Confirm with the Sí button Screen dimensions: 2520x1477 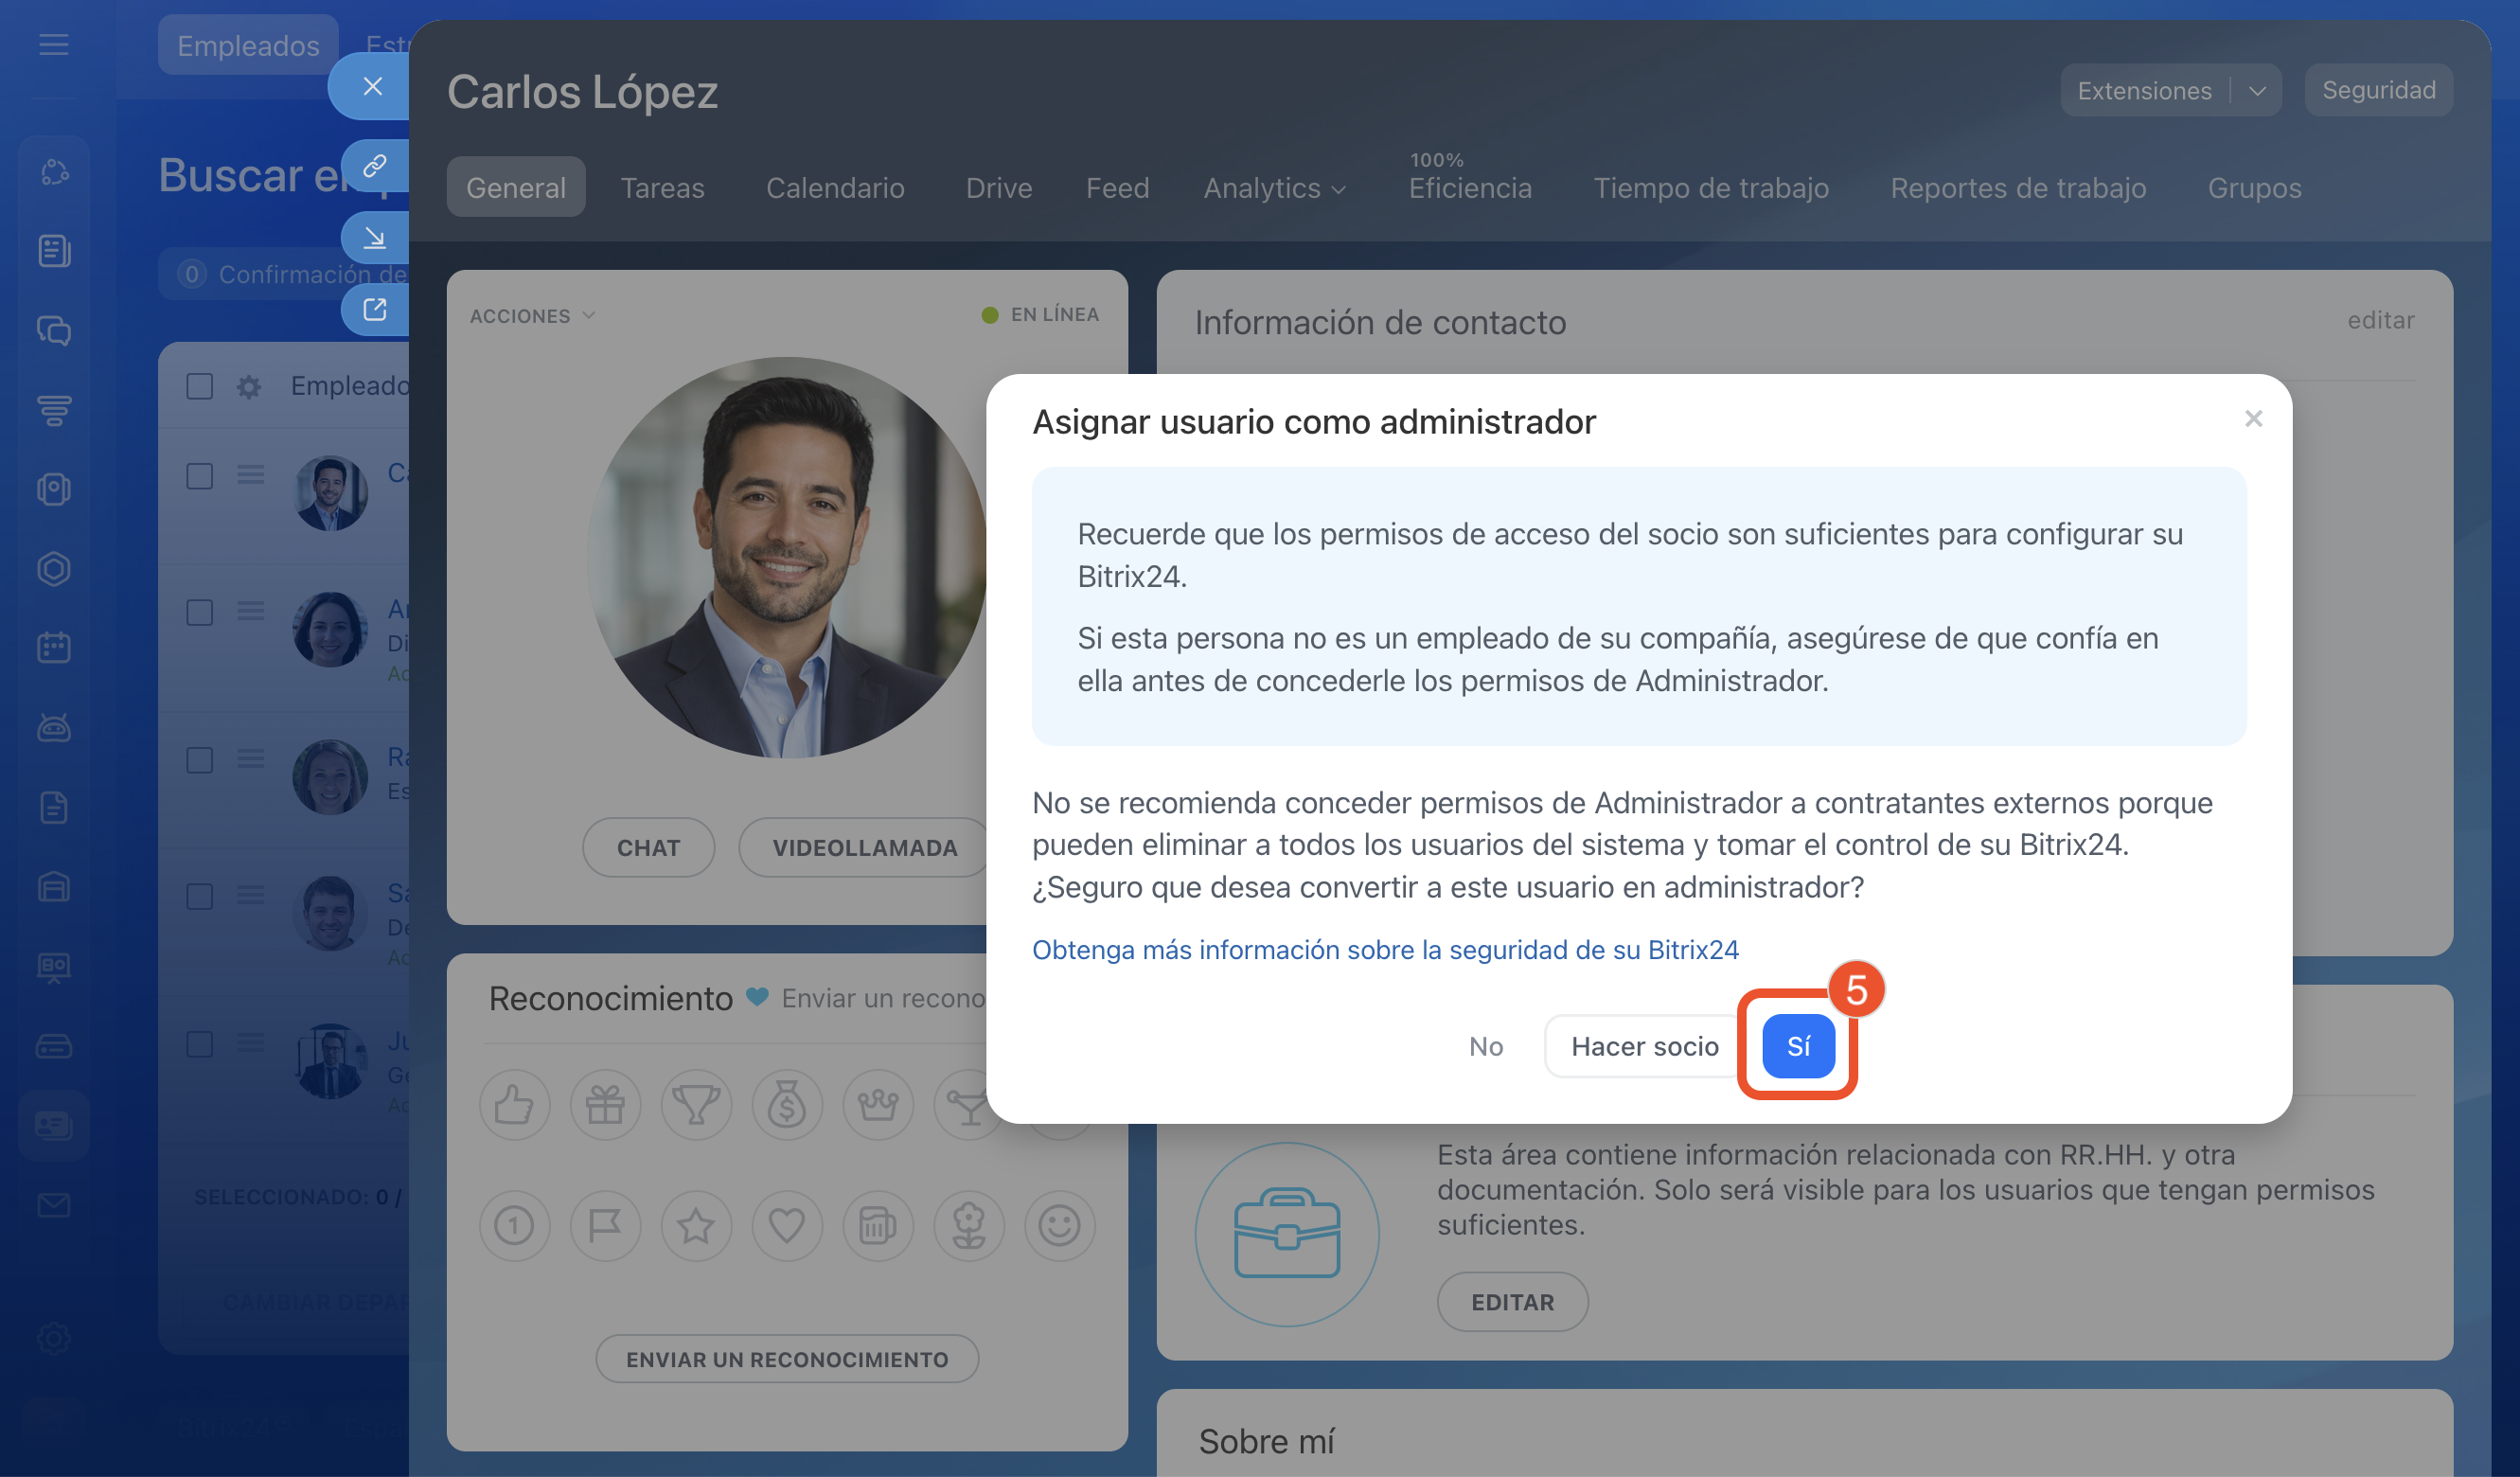click(1797, 1046)
